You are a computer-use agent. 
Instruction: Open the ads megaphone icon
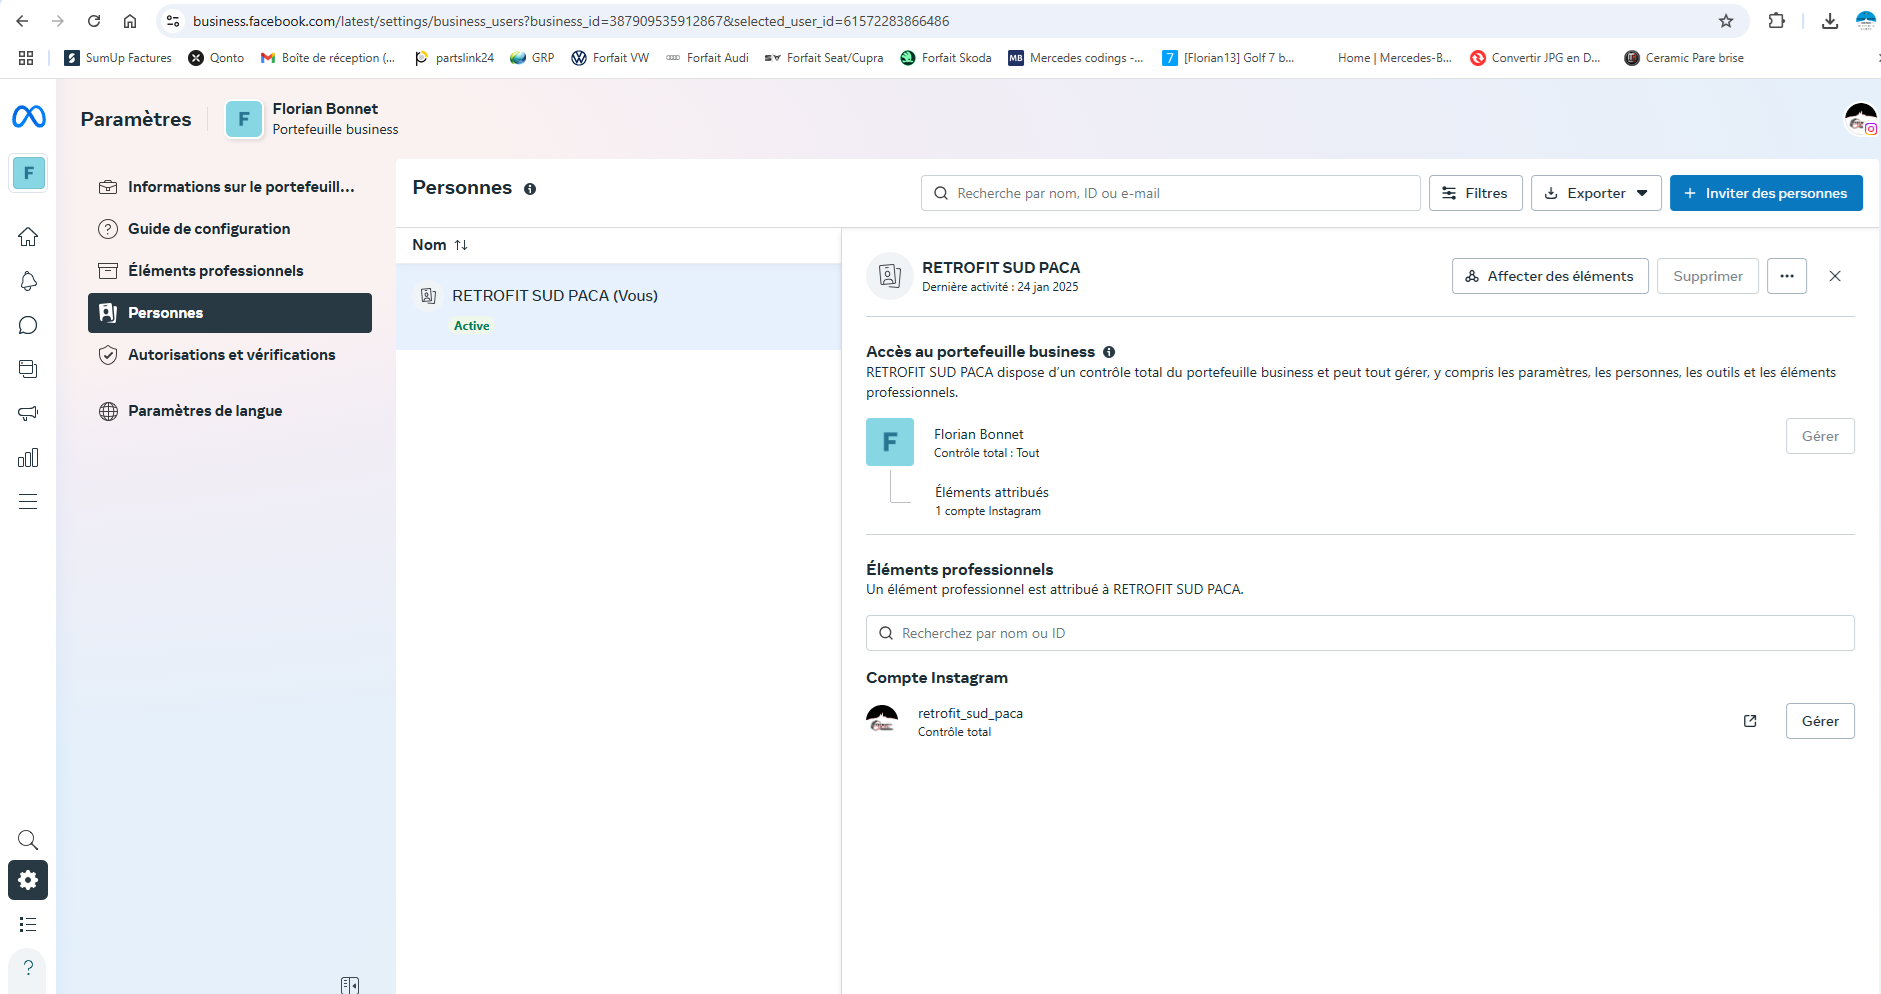[28, 413]
